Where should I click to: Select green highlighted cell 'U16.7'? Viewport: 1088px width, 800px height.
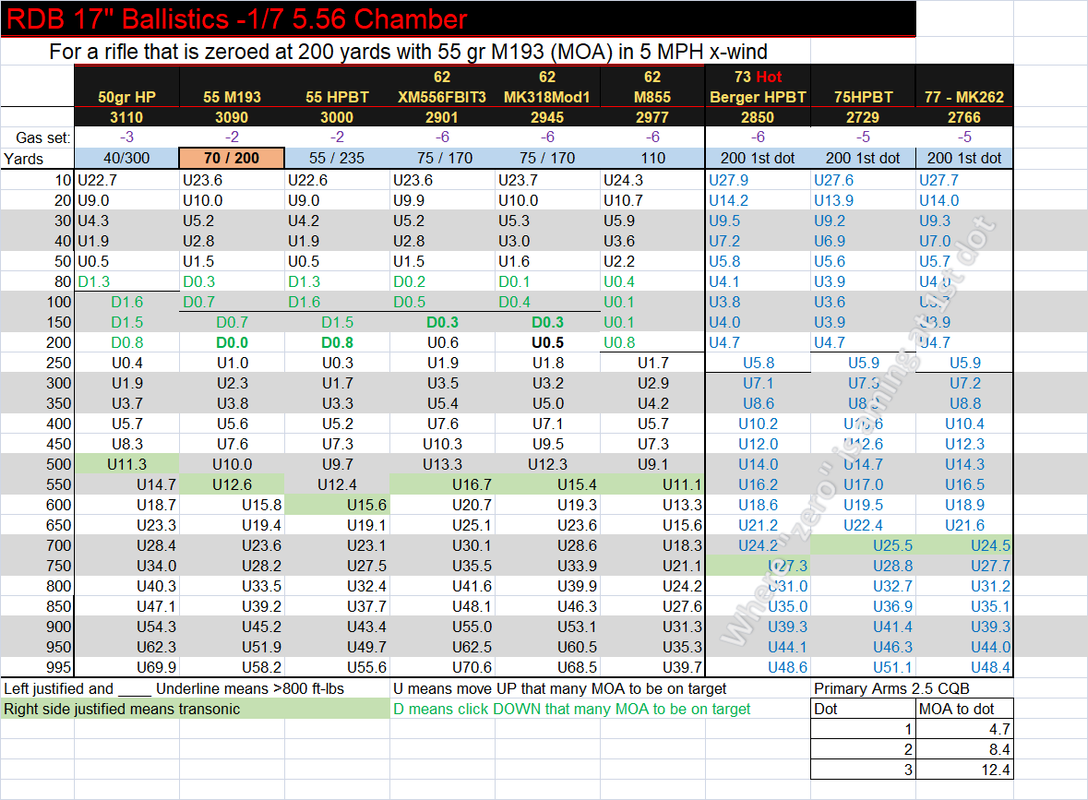(442, 484)
